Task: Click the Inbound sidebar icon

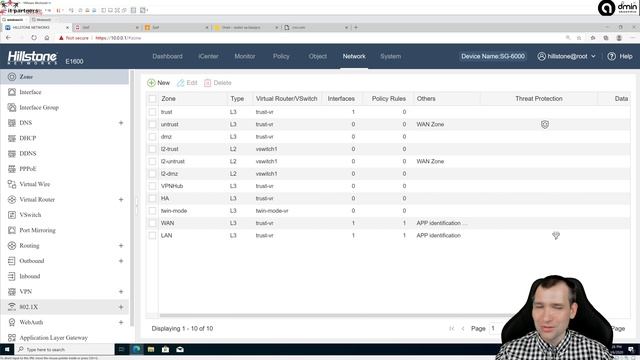Action: (12, 276)
